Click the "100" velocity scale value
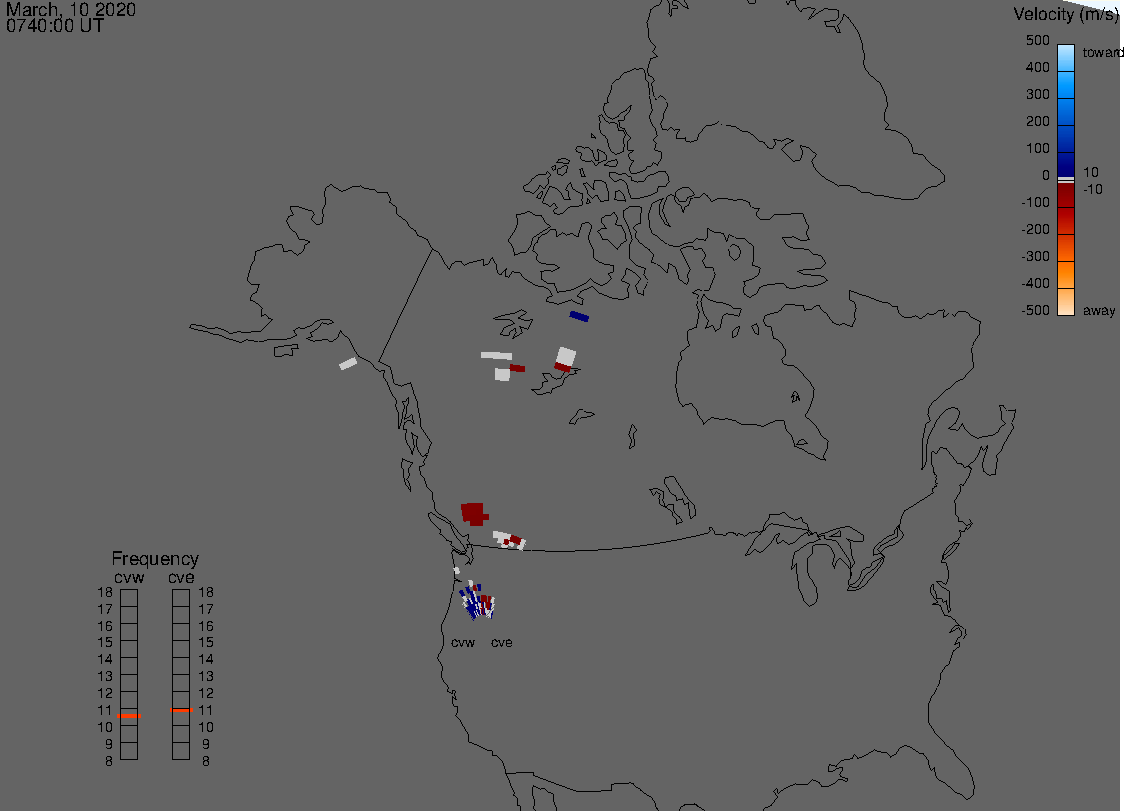Screen dimensions: 1124x811 point(1037,148)
